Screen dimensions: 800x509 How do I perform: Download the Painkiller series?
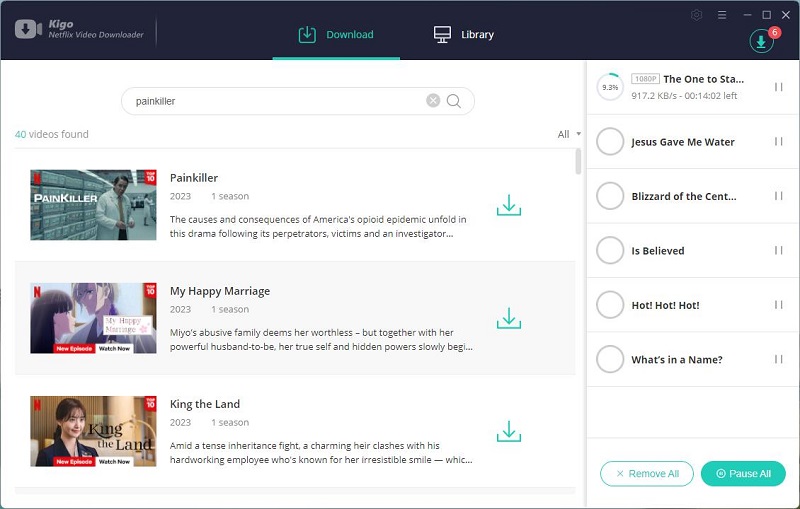tap(509, 205)
